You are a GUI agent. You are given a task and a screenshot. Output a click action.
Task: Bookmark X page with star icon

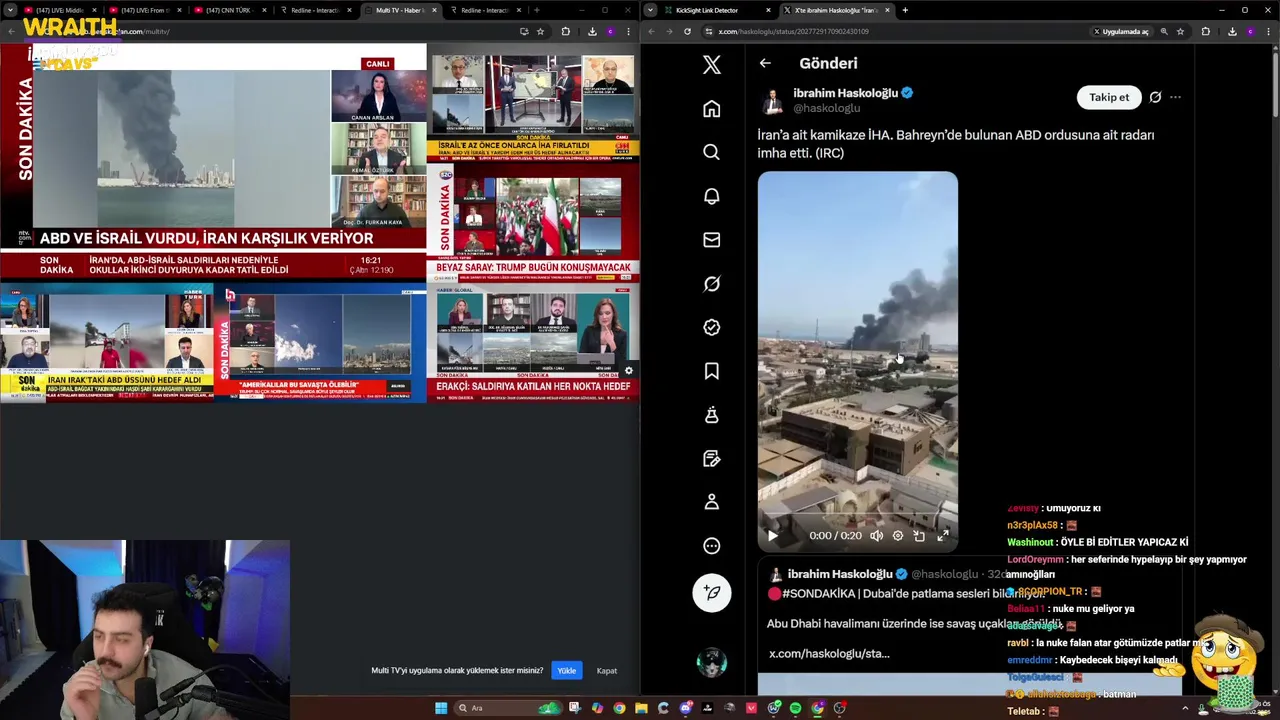1180,31
